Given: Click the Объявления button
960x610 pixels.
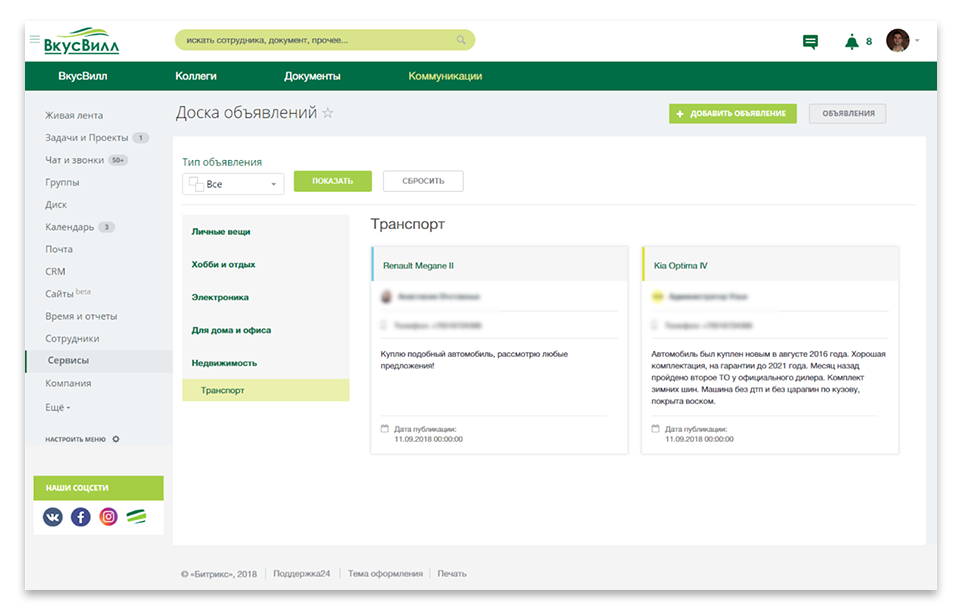Looking at the screenshot, I should 847,113.
